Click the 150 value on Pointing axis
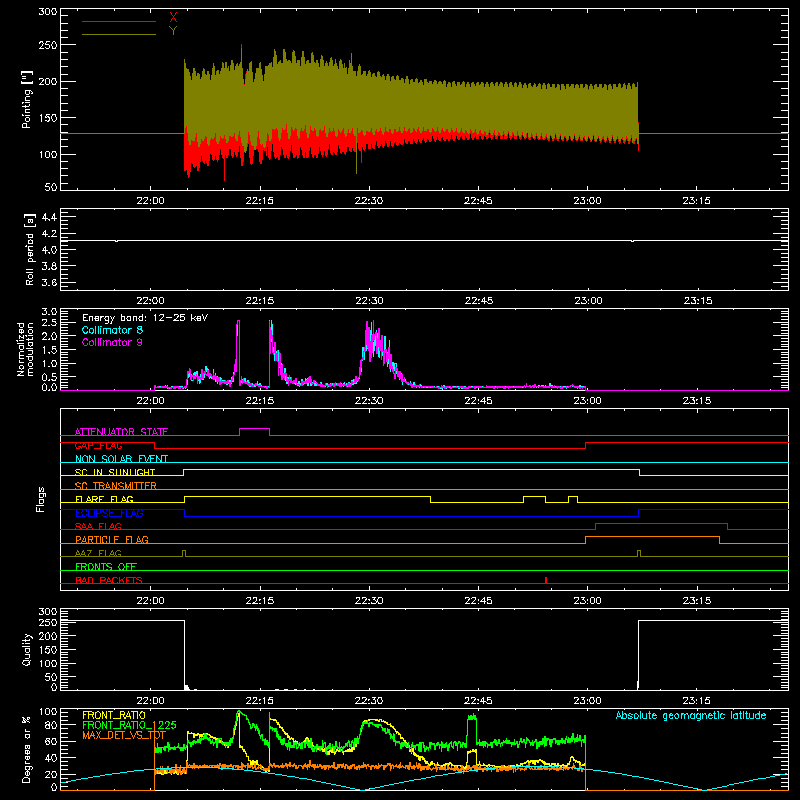The height and width of the screenshot is (800, 800). coord(48,118)
